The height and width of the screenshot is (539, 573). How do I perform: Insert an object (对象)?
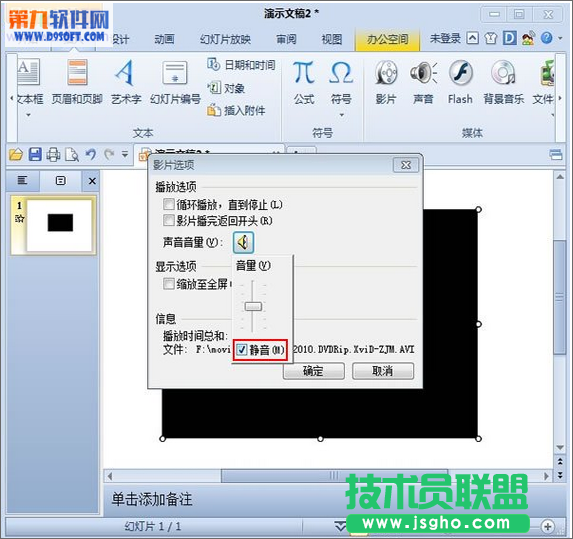click(226, 88)
